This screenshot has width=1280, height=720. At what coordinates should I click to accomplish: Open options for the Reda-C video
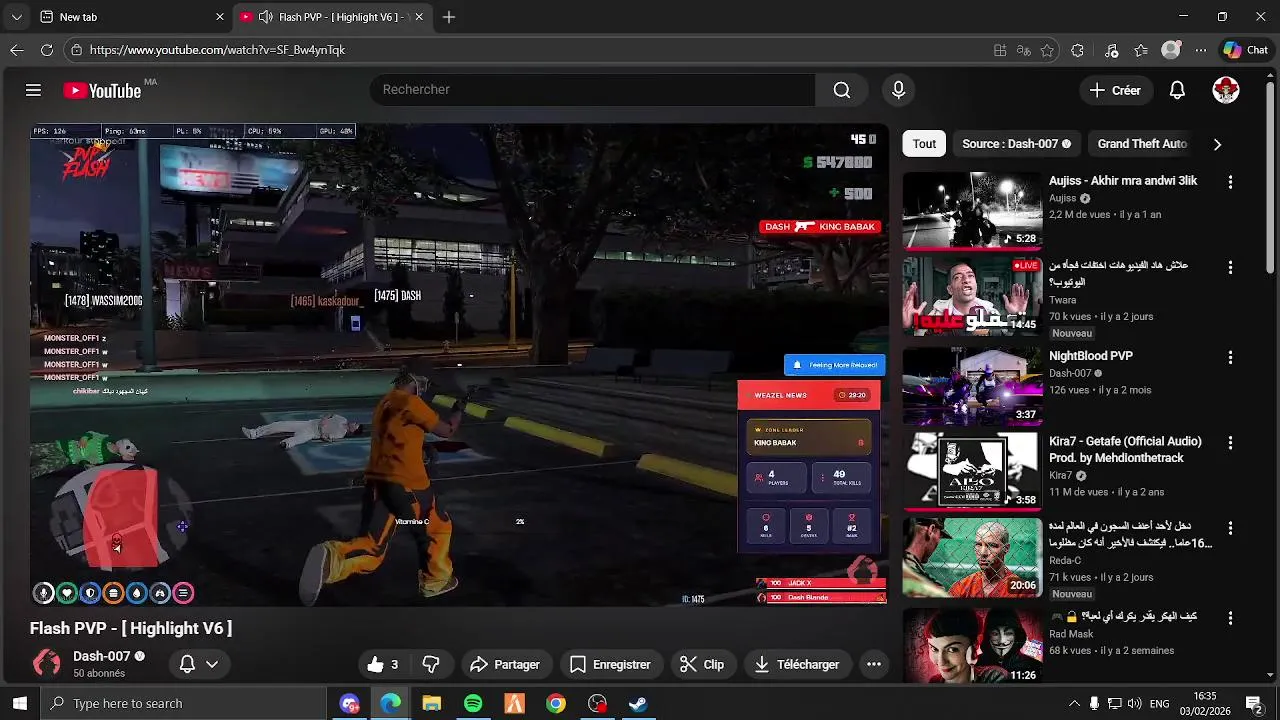tap(1230, 528)
